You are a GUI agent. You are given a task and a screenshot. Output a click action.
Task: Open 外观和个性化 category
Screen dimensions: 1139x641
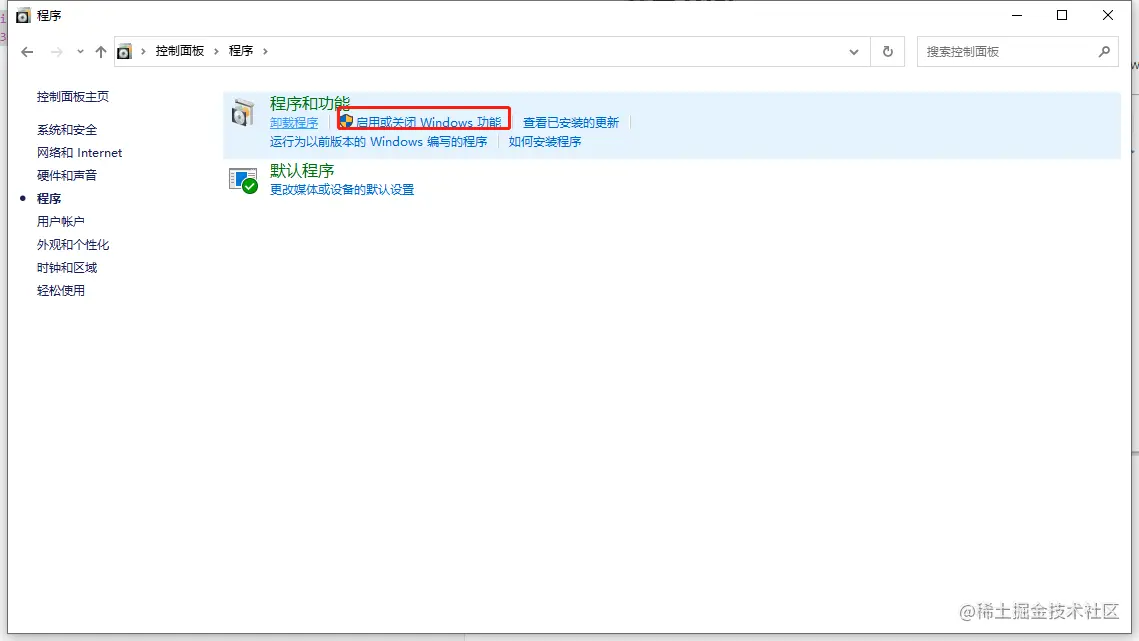tap(73, 245)
